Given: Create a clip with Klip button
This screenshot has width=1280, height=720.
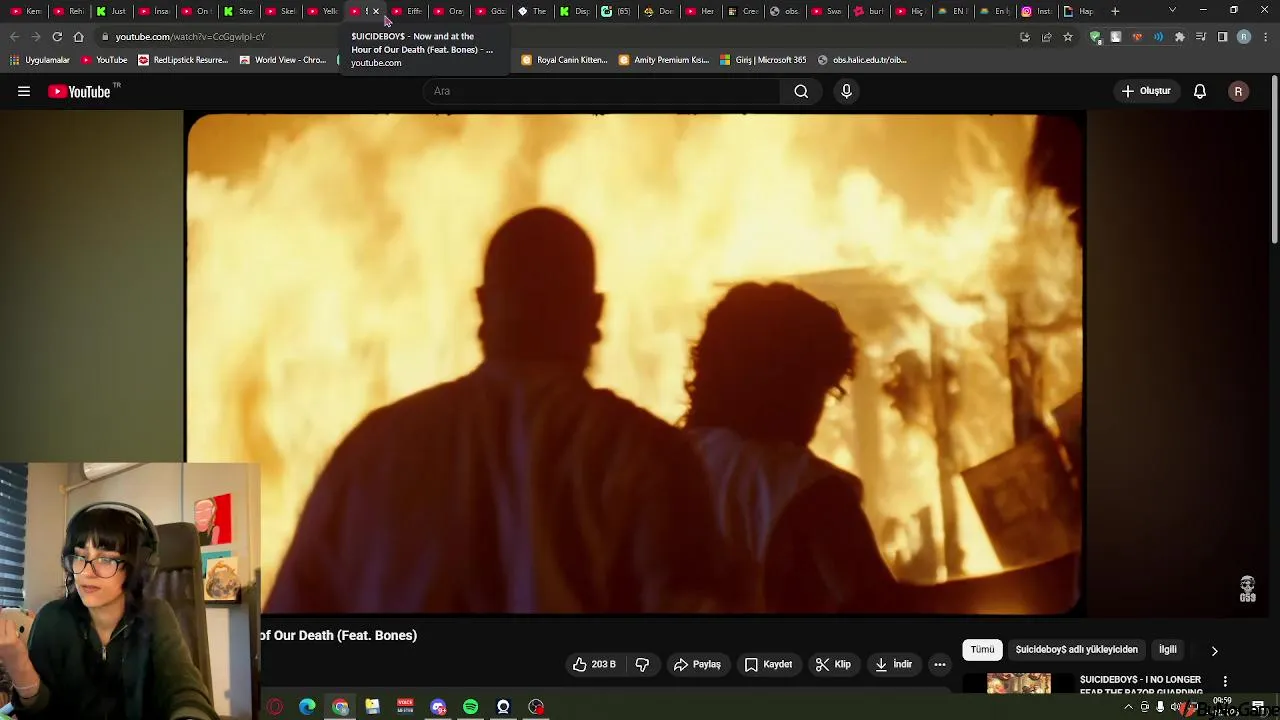Looking at the screenshot, I should pyautogui.click(x=833, y=664).
